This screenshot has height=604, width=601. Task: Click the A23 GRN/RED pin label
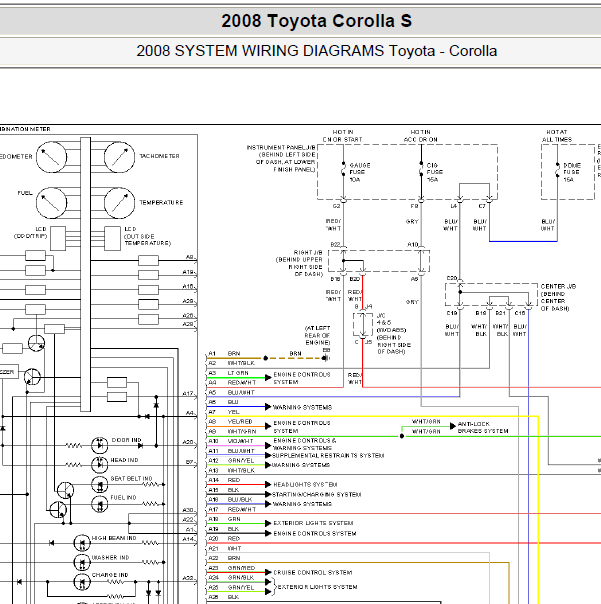(232, 568)
